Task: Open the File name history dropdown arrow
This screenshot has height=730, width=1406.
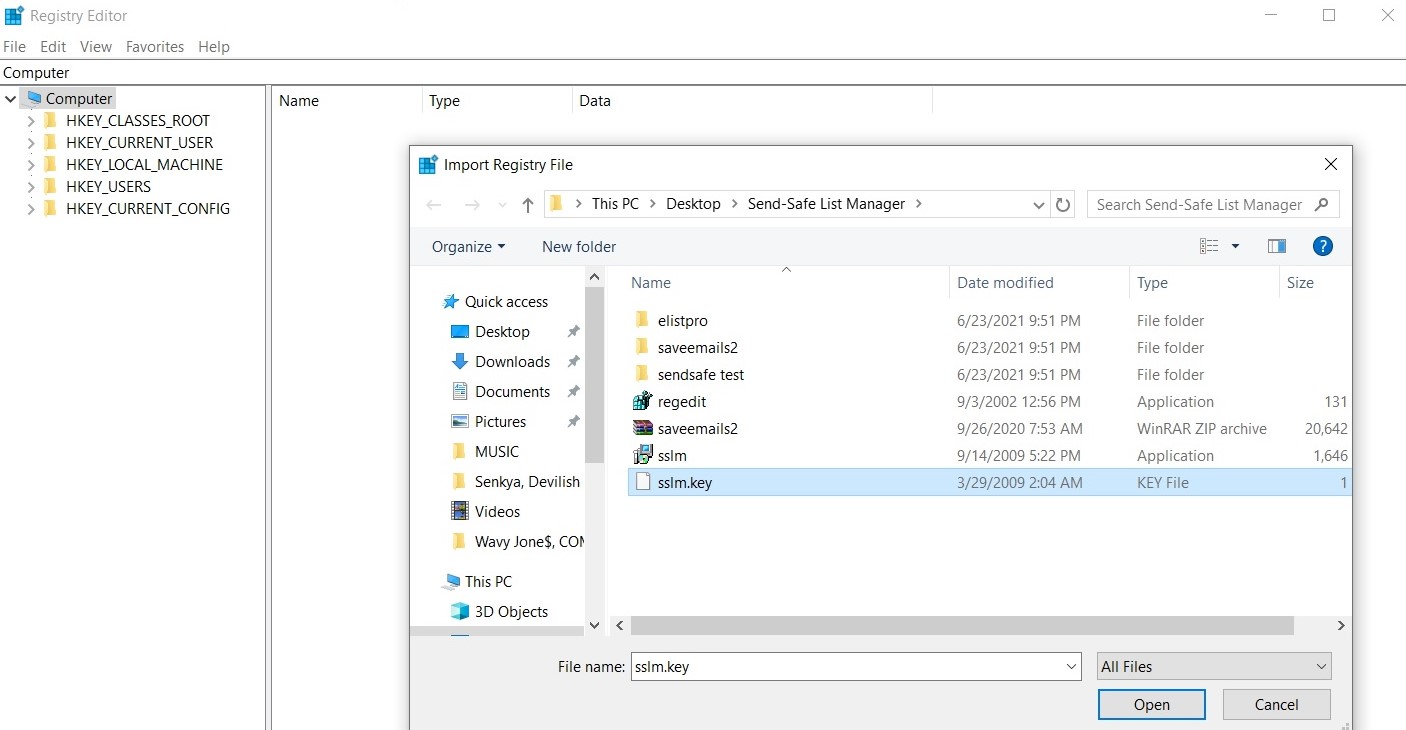Action: pyautogui.click(x=1072, y=666)
